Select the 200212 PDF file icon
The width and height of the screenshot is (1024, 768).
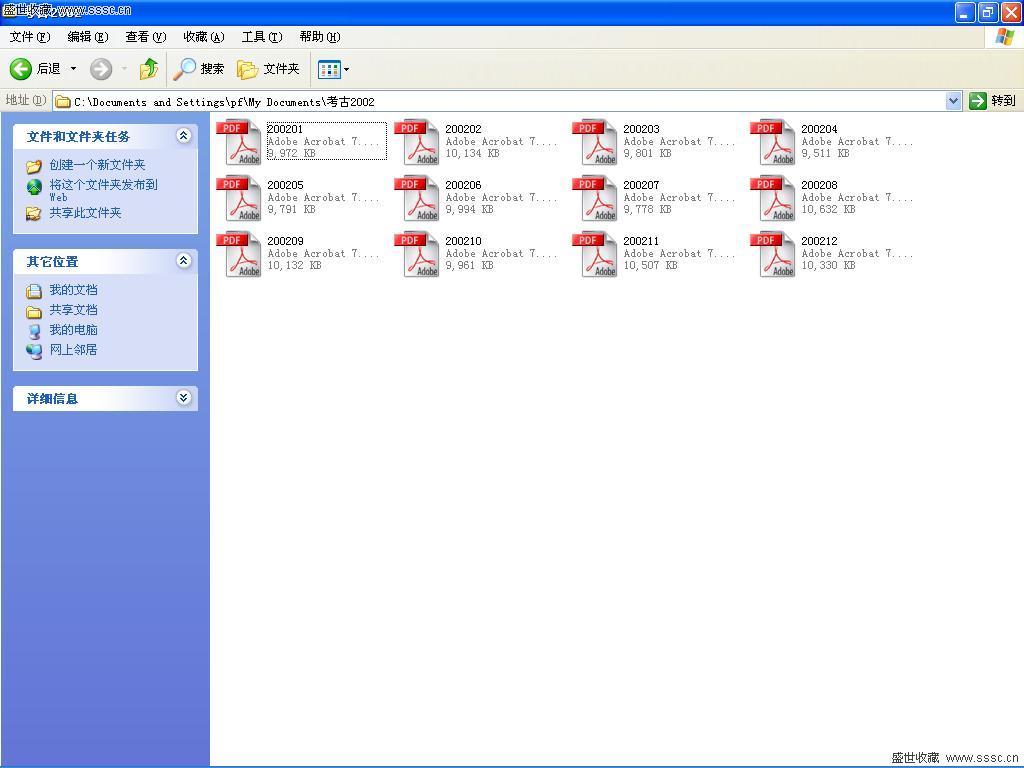tap(777, 254)
